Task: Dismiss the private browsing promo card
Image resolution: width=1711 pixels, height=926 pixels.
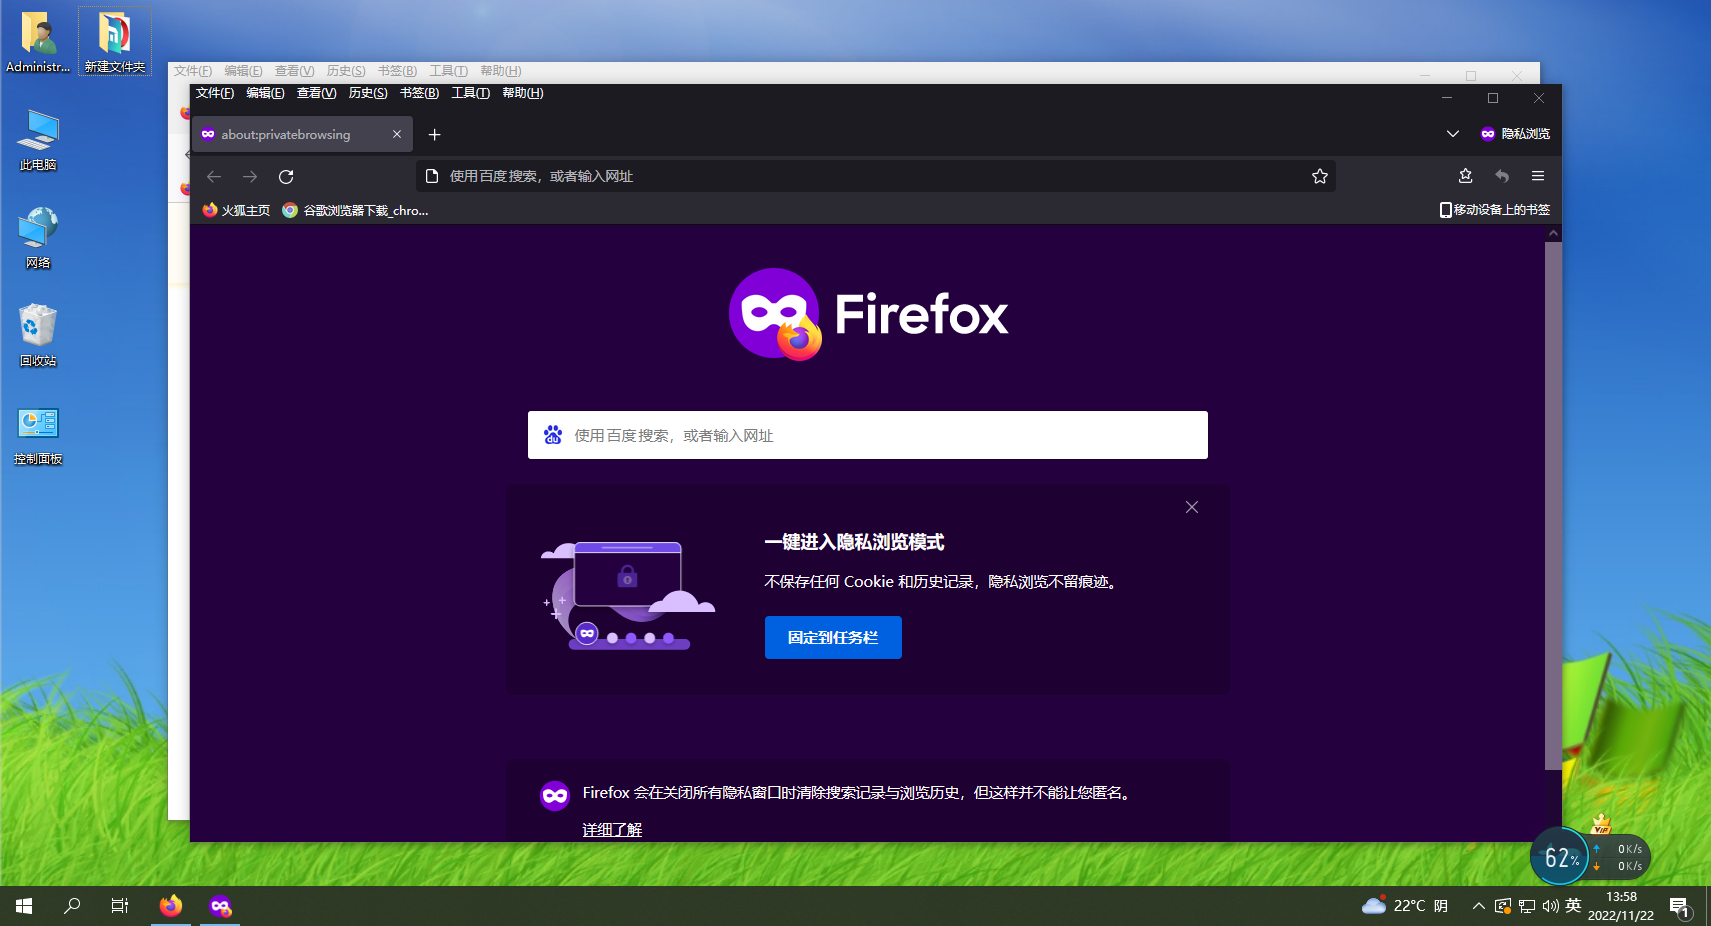Action: point(1192,508)
